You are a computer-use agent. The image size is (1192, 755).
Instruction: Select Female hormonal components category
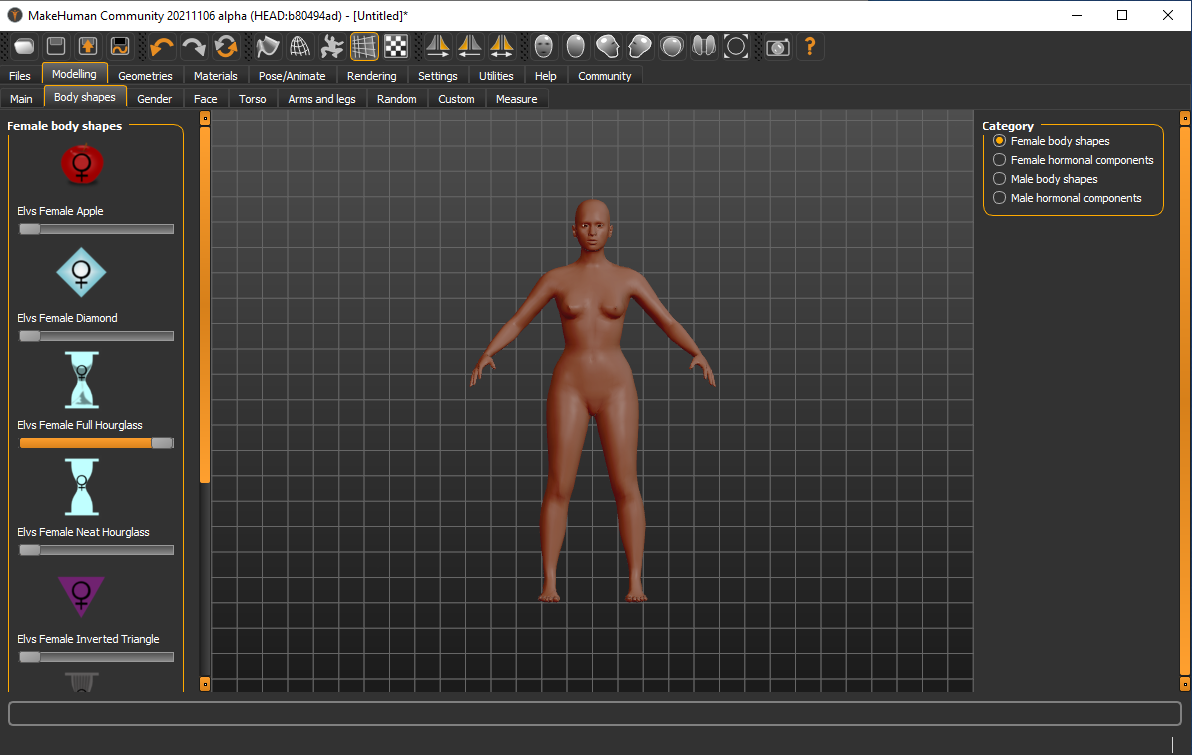pyautogui.click(x=1000, y=160)
